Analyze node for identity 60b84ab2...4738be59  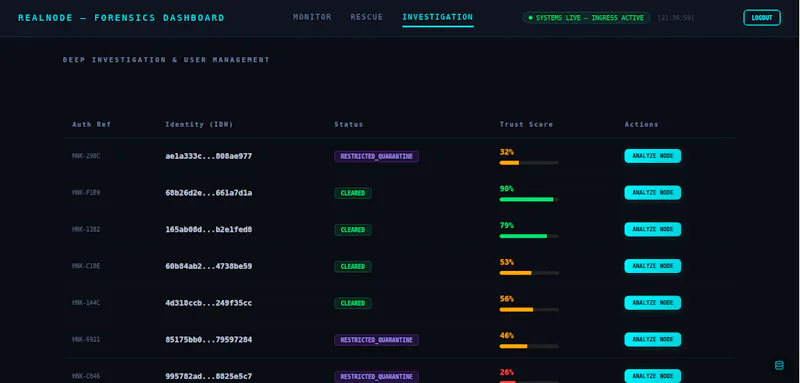click(653, 266)
